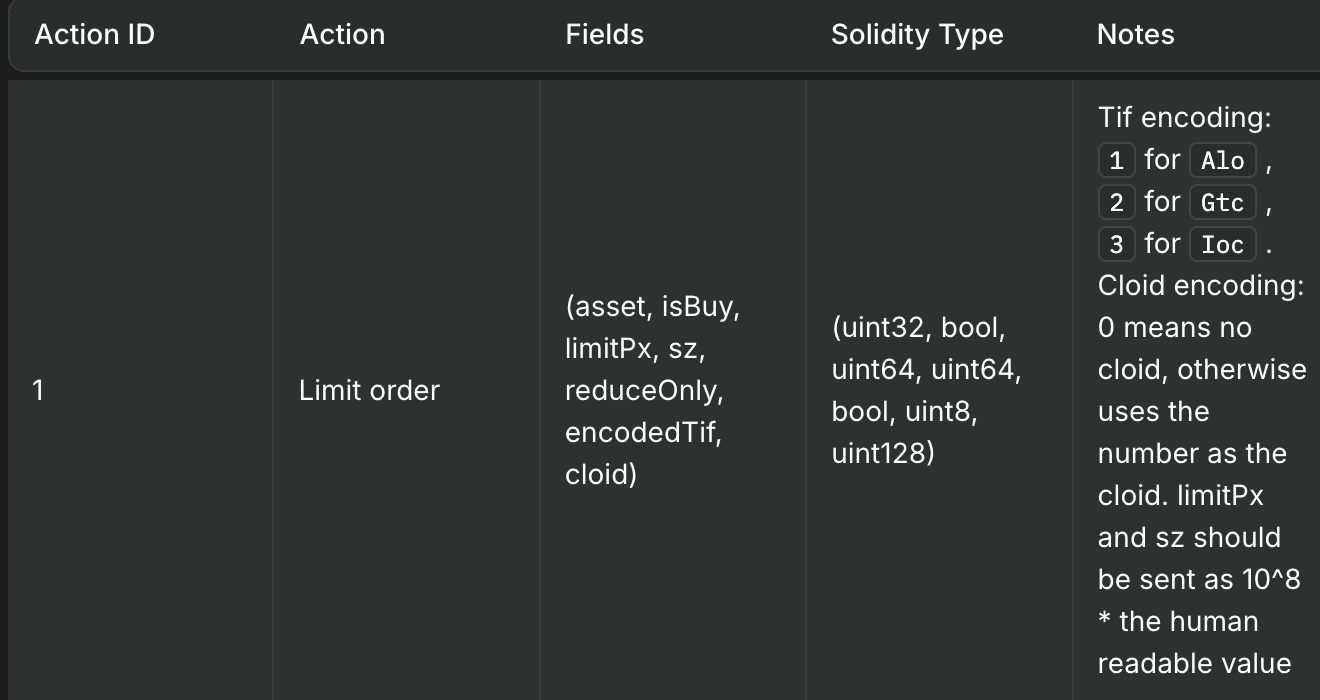
Task: Click the code badge 2 before Gtc
Action: point(1116,202)
